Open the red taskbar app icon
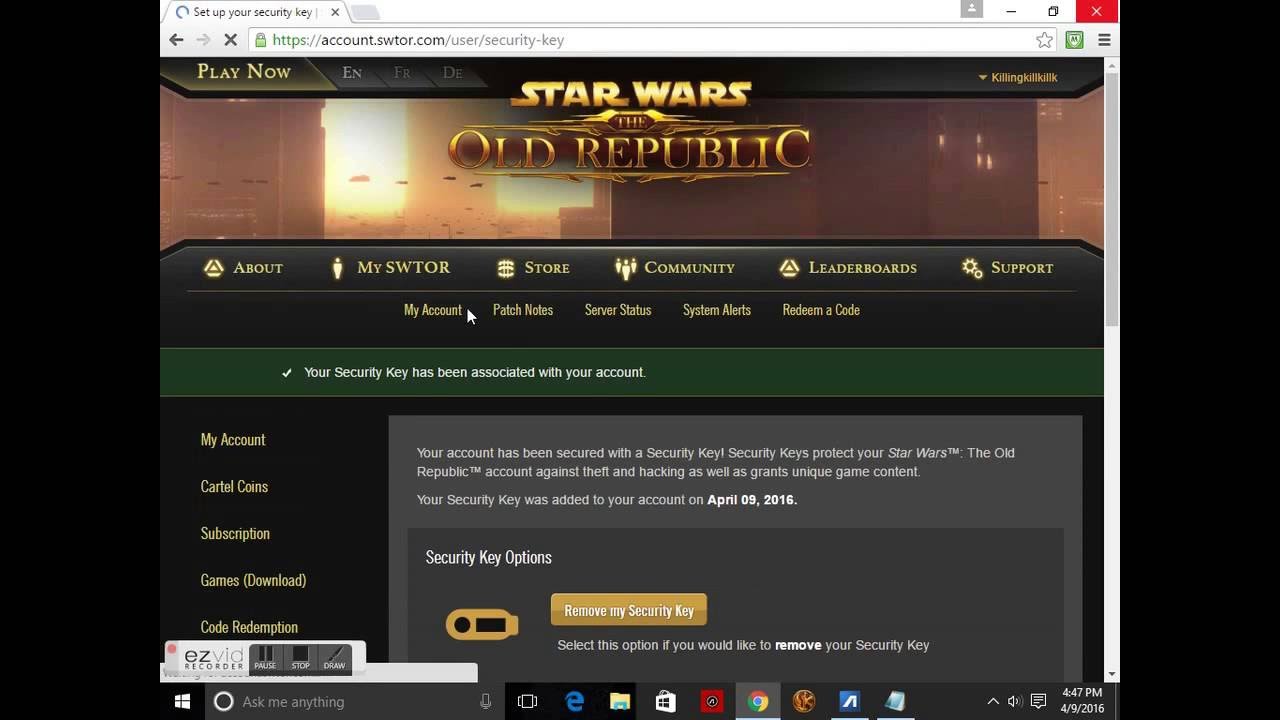Screen dimensions: 1280x720 tap(712, 702)
